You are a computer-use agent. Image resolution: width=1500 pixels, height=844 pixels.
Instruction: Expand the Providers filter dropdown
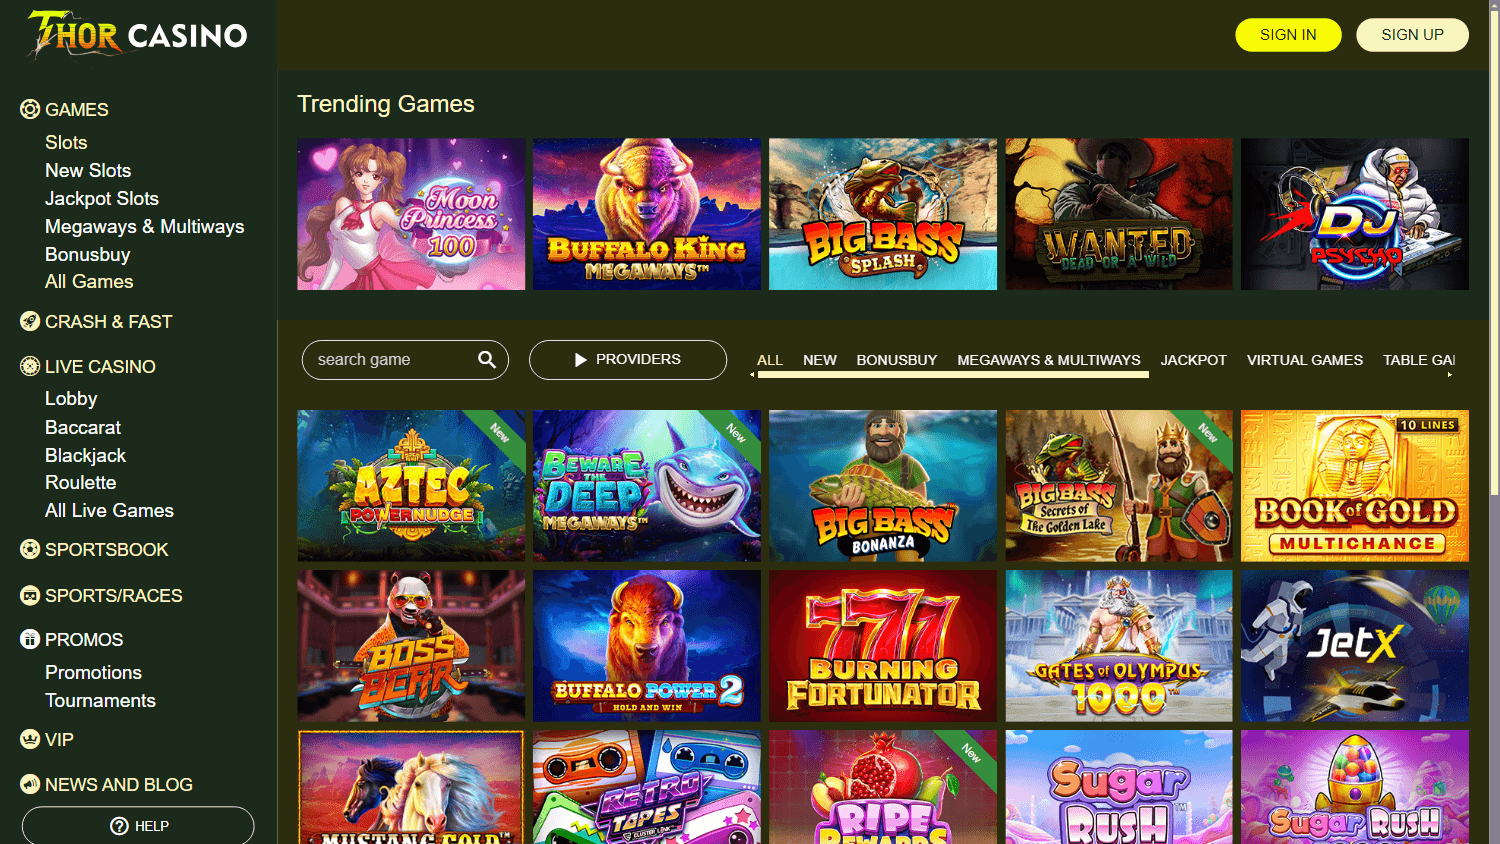628,360
